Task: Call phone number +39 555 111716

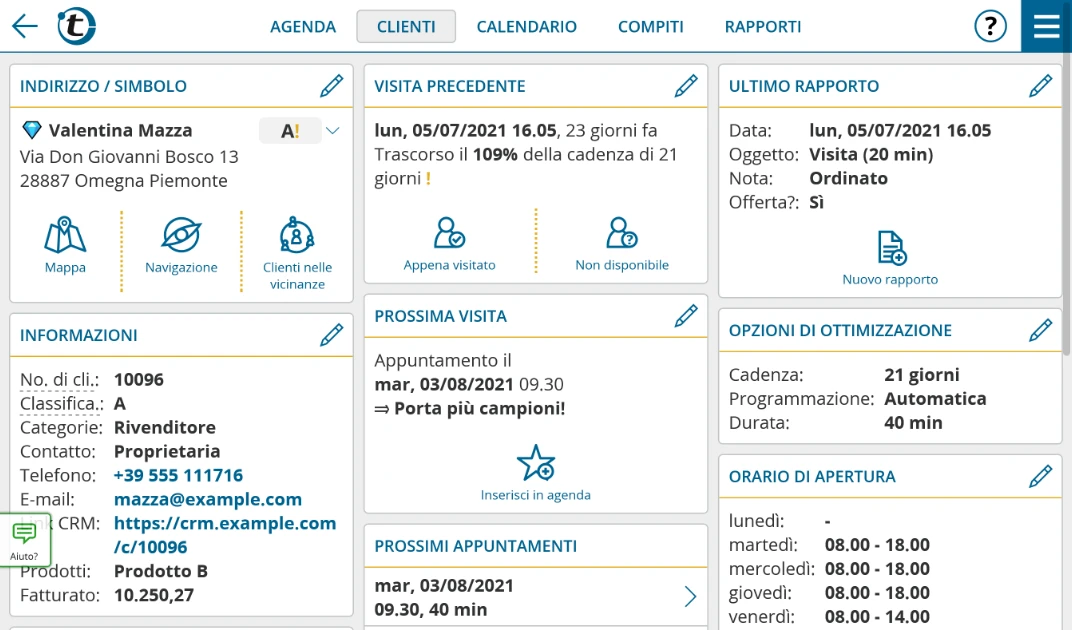Action: tap(178, 475)
